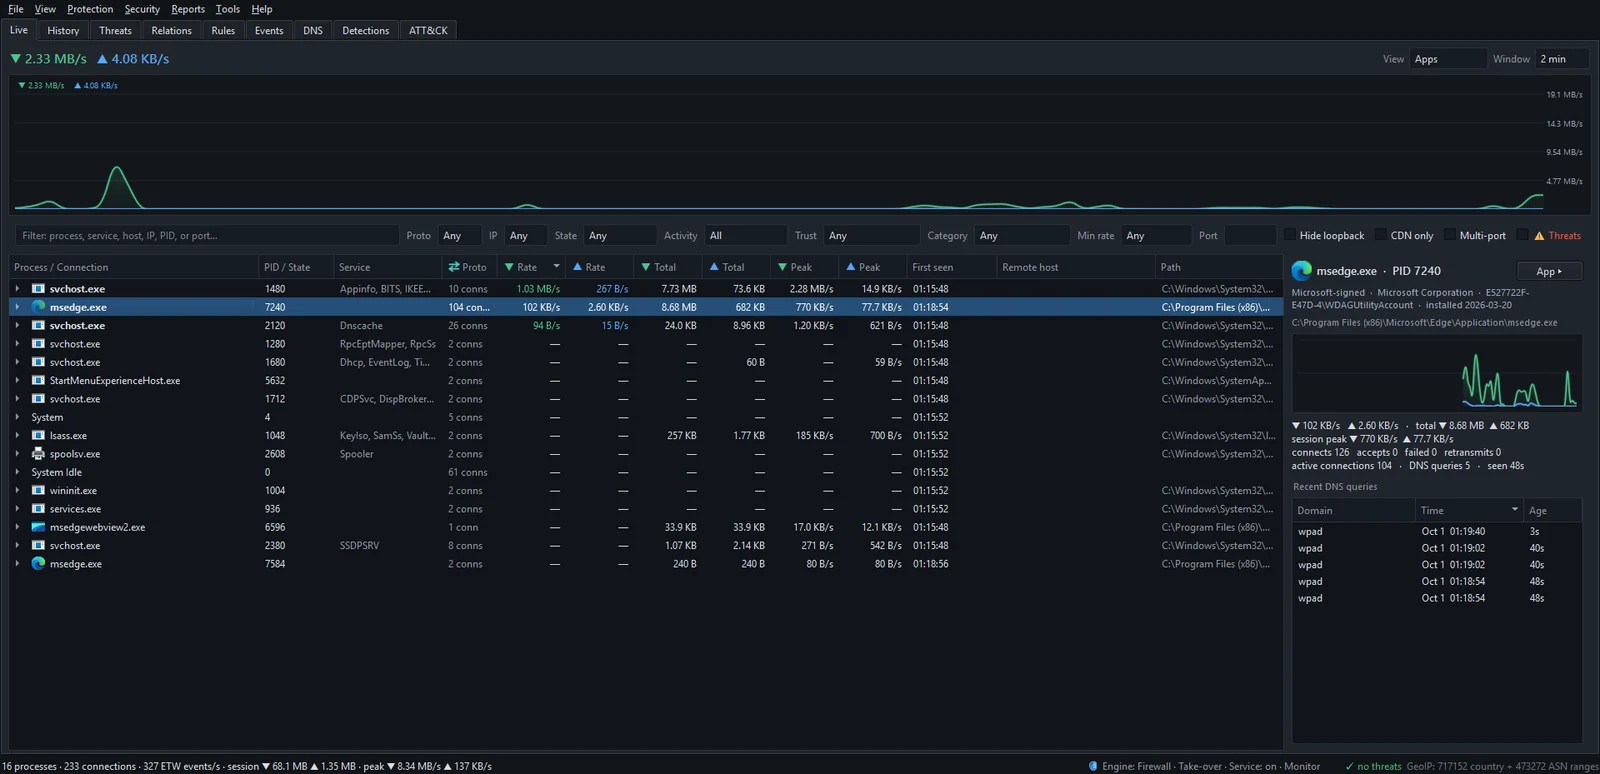Sort by the First seen column header
Viewport: 1600px width, 774px height.
tap(951, 267)
